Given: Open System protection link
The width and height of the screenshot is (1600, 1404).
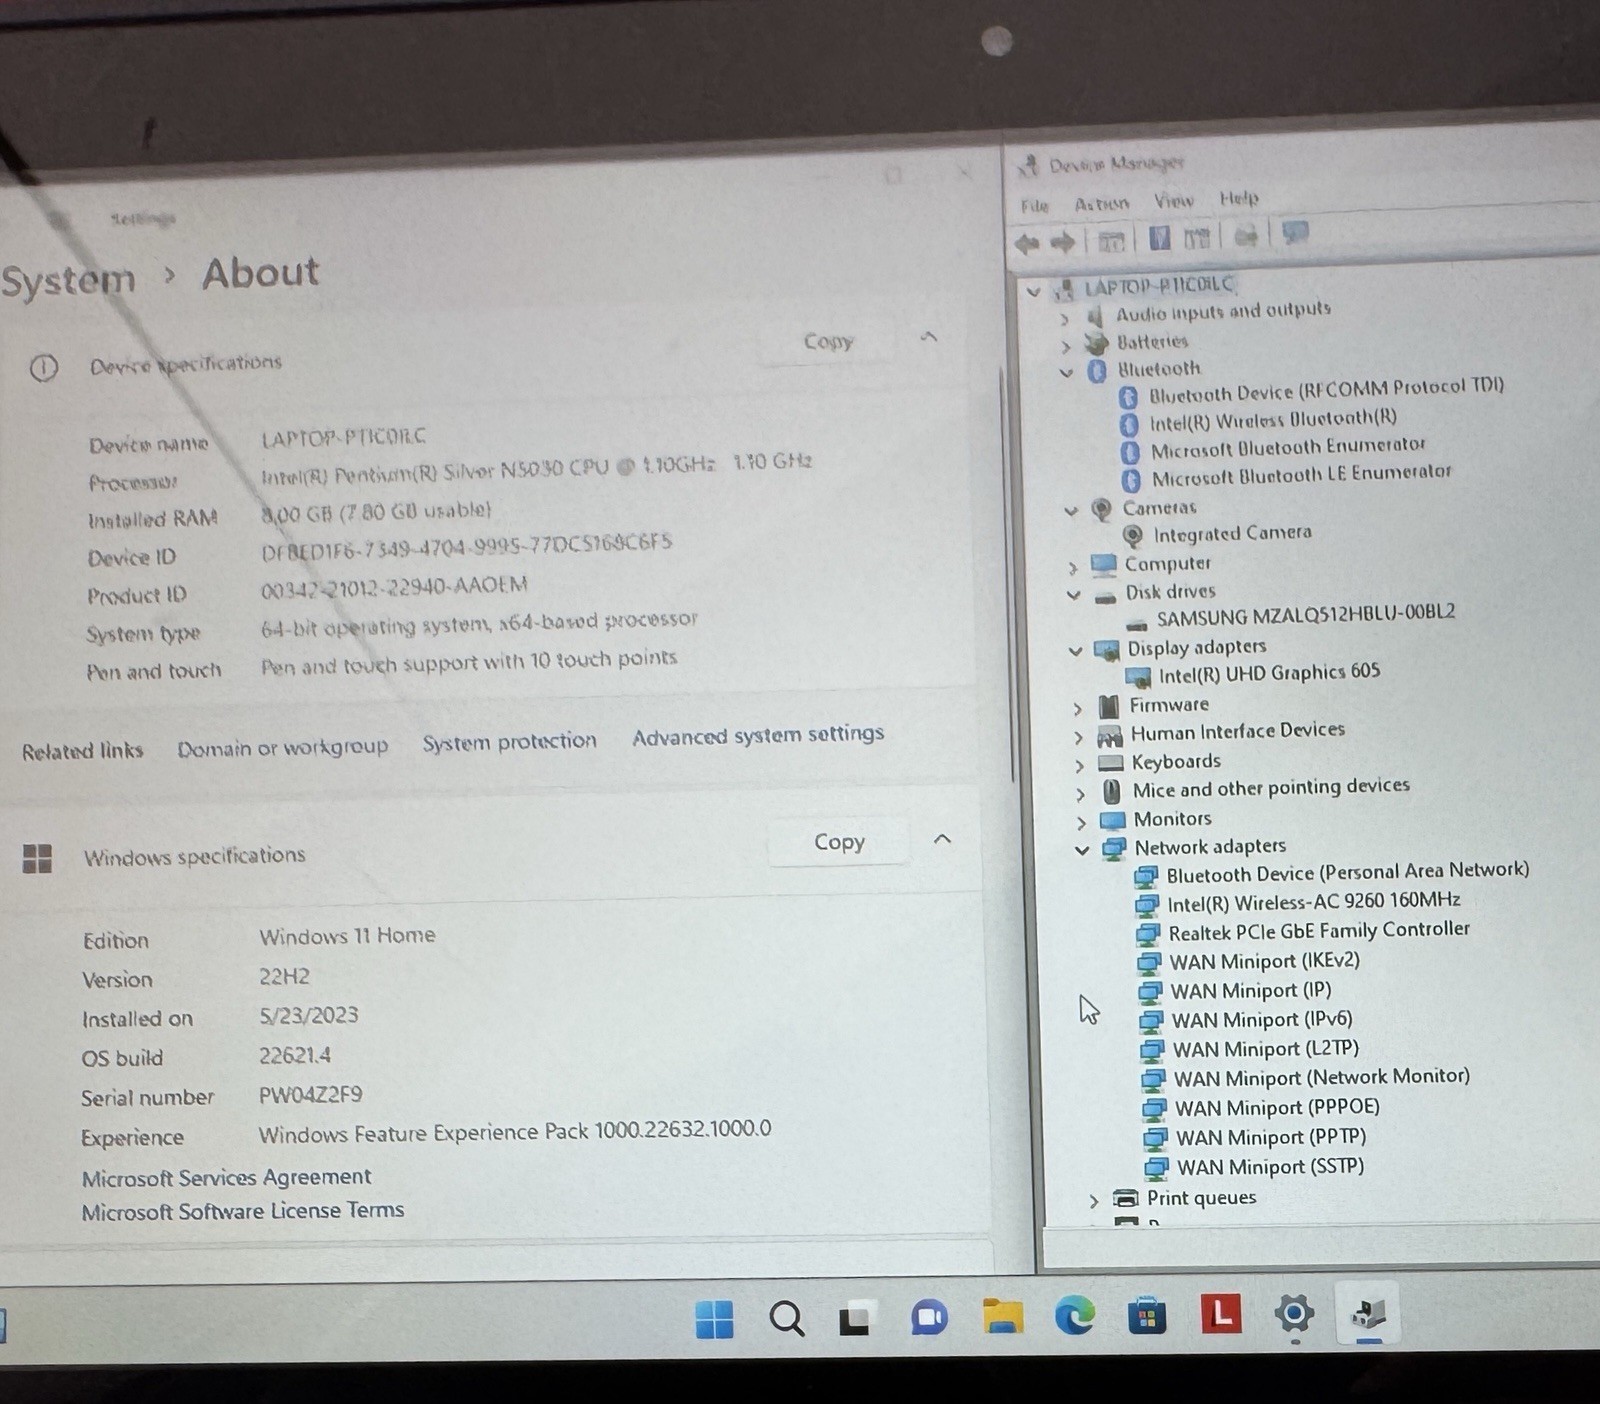Looking at the screenshot, I should (x=509, y=741).
